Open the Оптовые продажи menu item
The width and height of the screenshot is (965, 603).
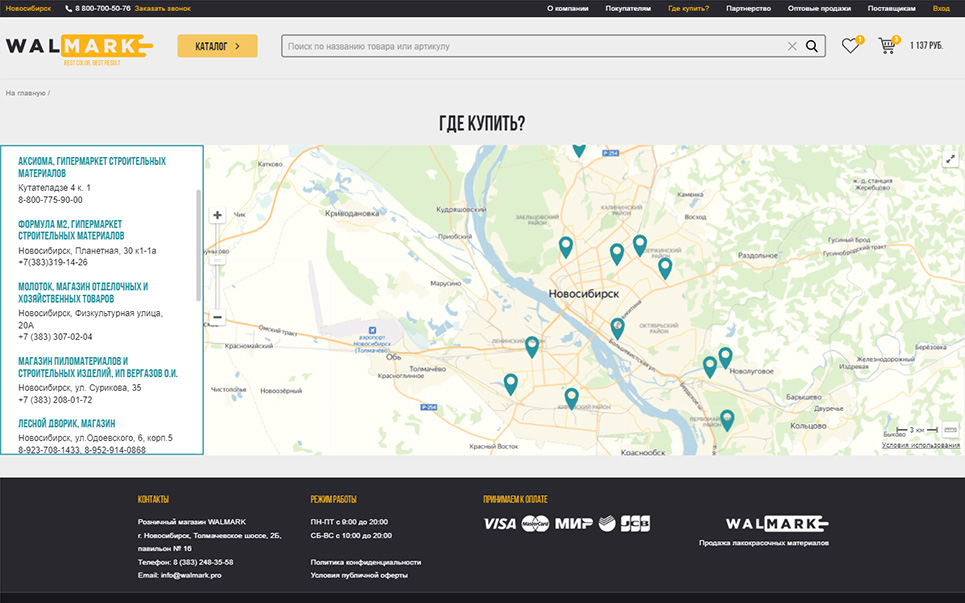pyautogui.click(x=819, y=9)
